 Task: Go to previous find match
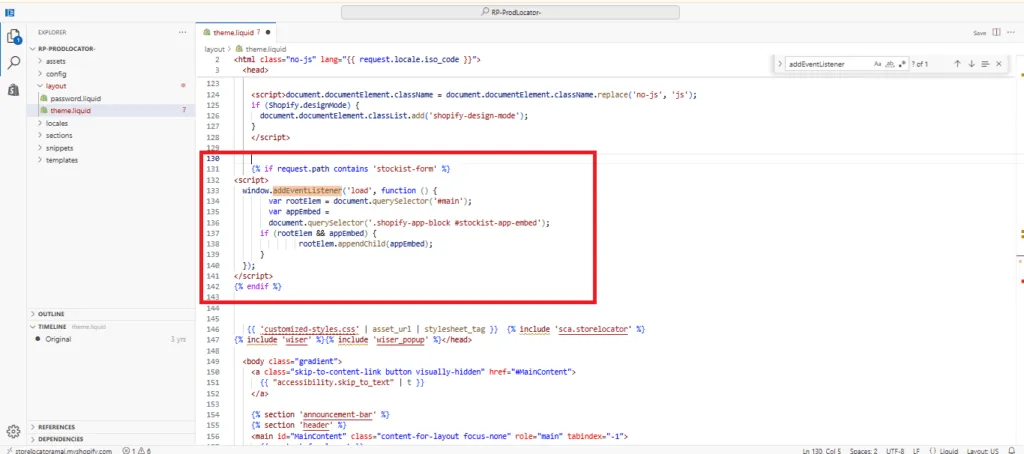click(957, 64)
